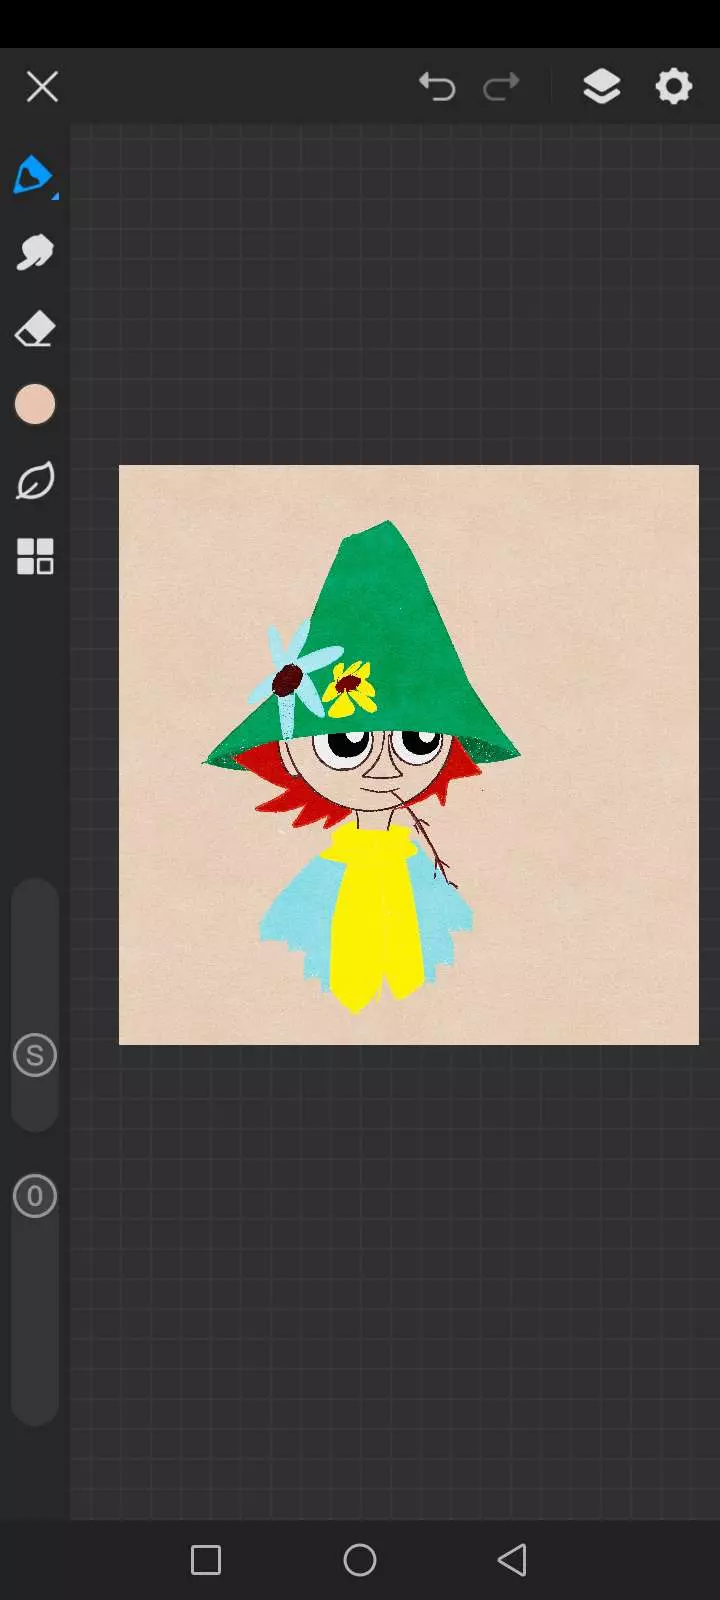Redo the undone stroke

click(x=501, y=87)
